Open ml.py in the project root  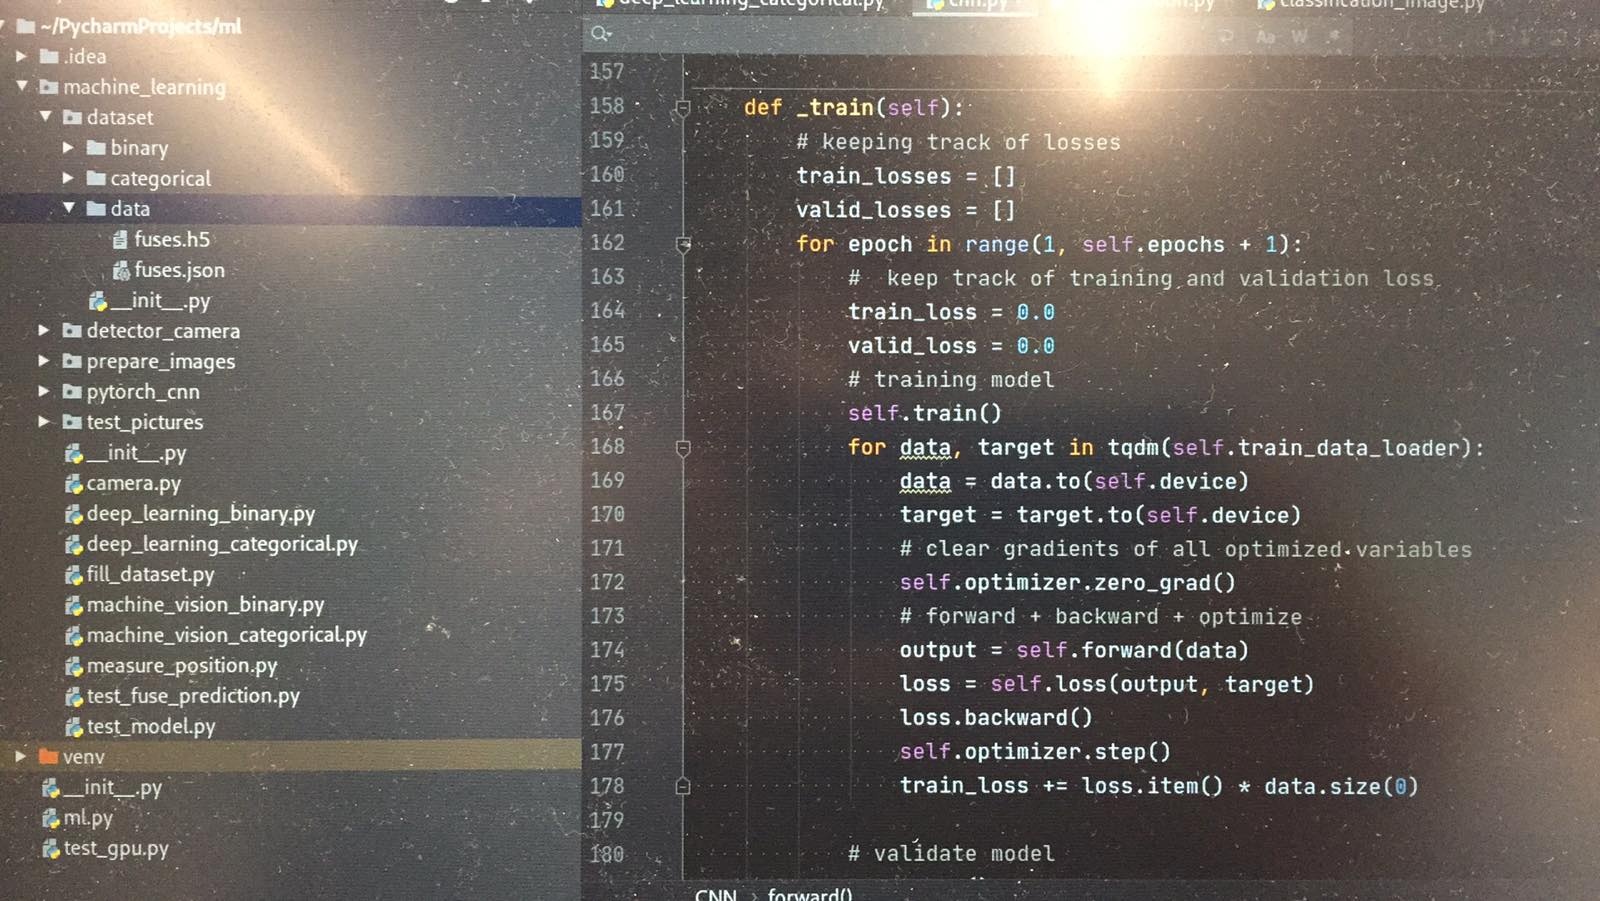point(87,818)
